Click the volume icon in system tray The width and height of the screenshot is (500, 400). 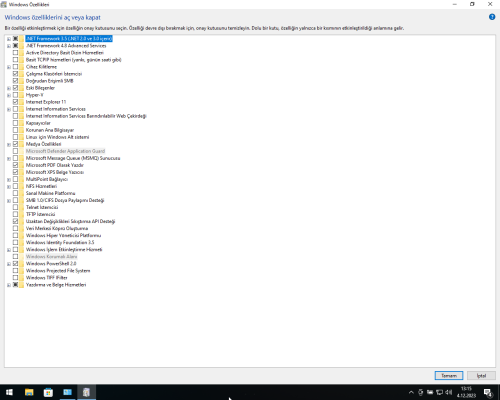448,392
